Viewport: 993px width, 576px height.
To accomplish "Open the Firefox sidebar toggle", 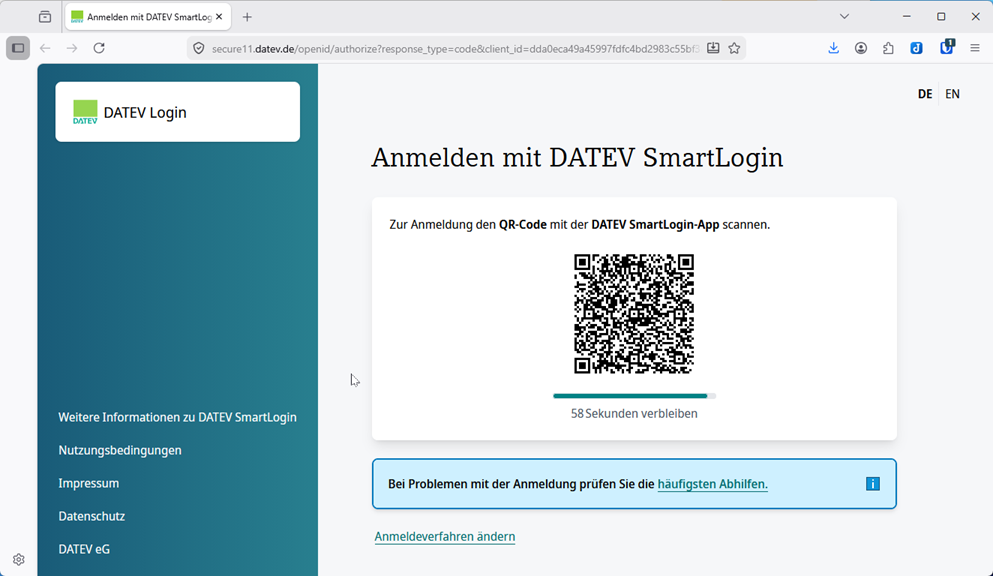I will point(18,48).
